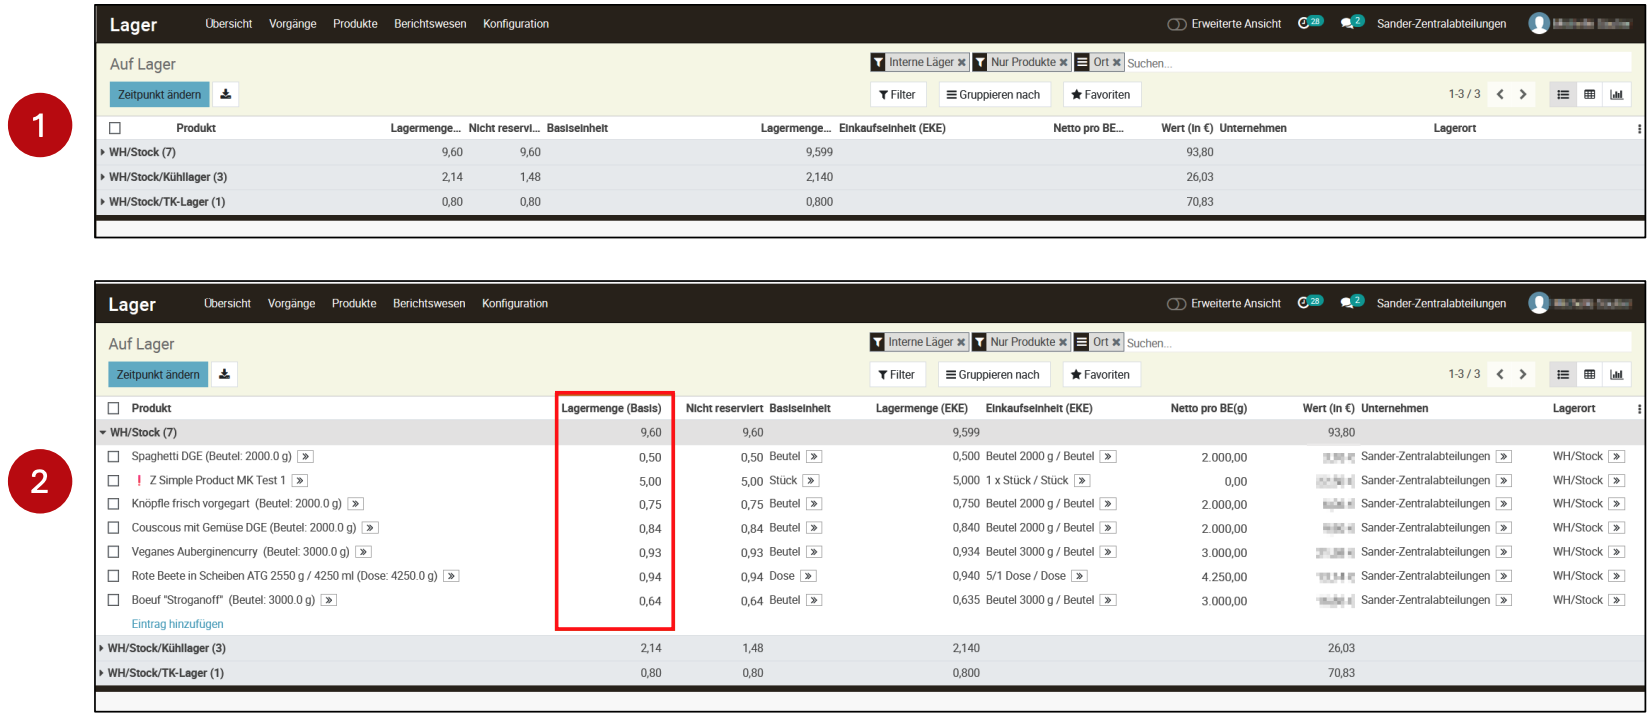Open link arrow beside Veganes Auberginencurry product
This screenshot has height=722, width=1652.
(x=363, y=552)
